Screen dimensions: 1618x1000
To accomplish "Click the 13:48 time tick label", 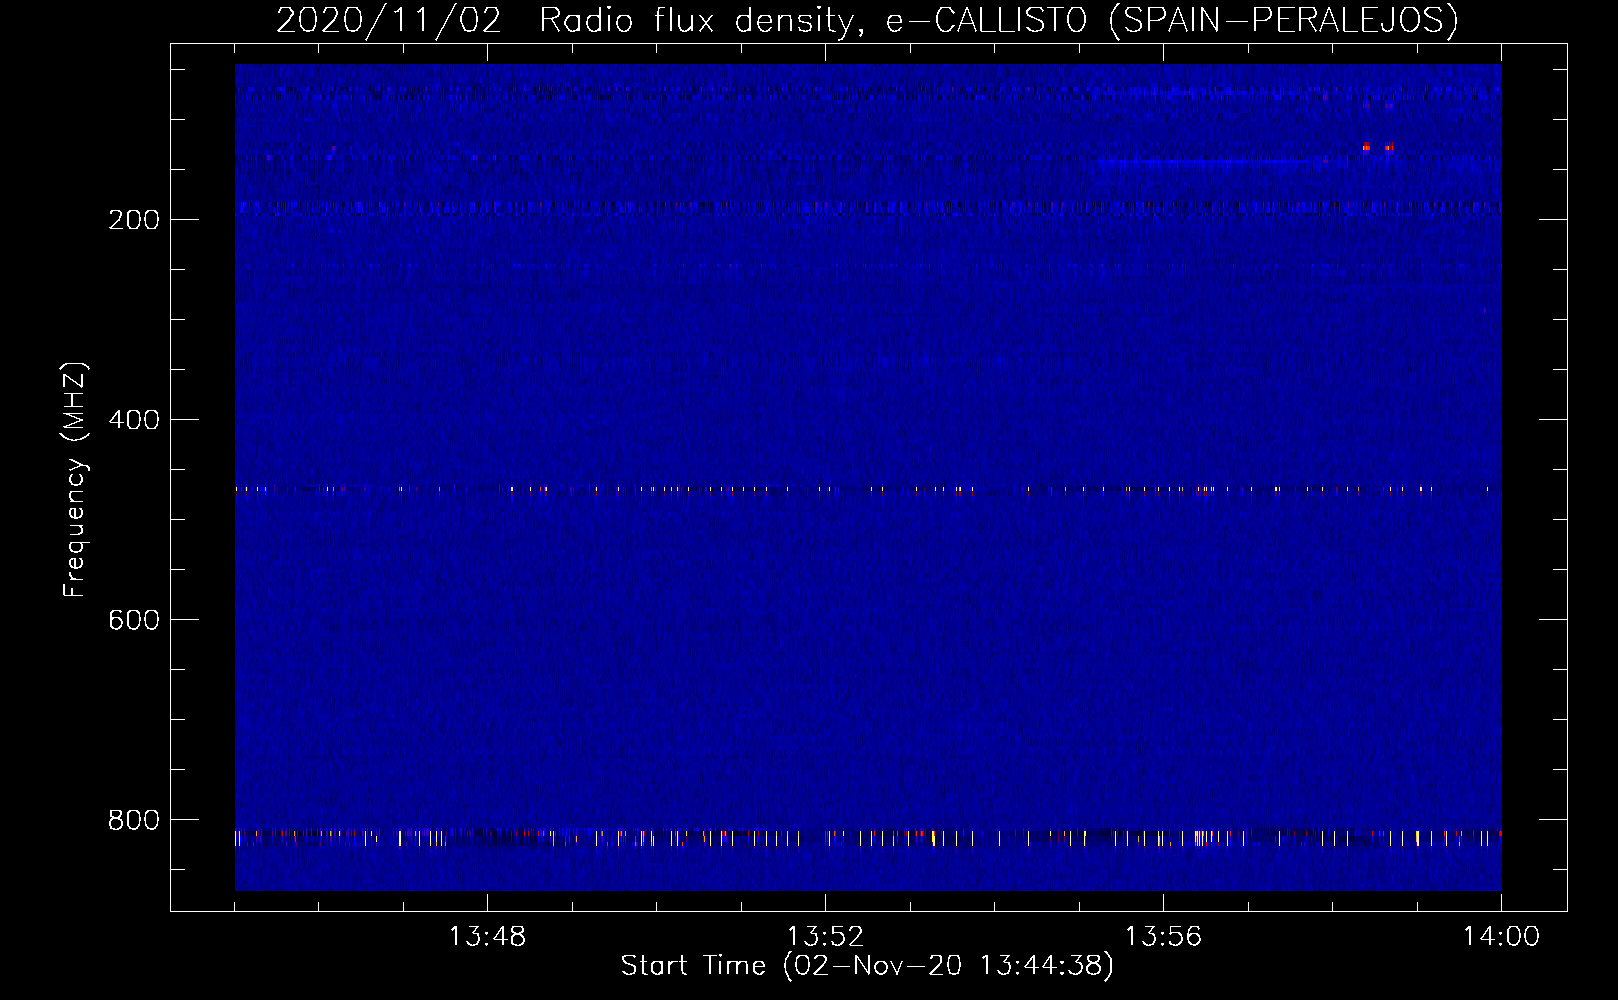I will 487,937.
